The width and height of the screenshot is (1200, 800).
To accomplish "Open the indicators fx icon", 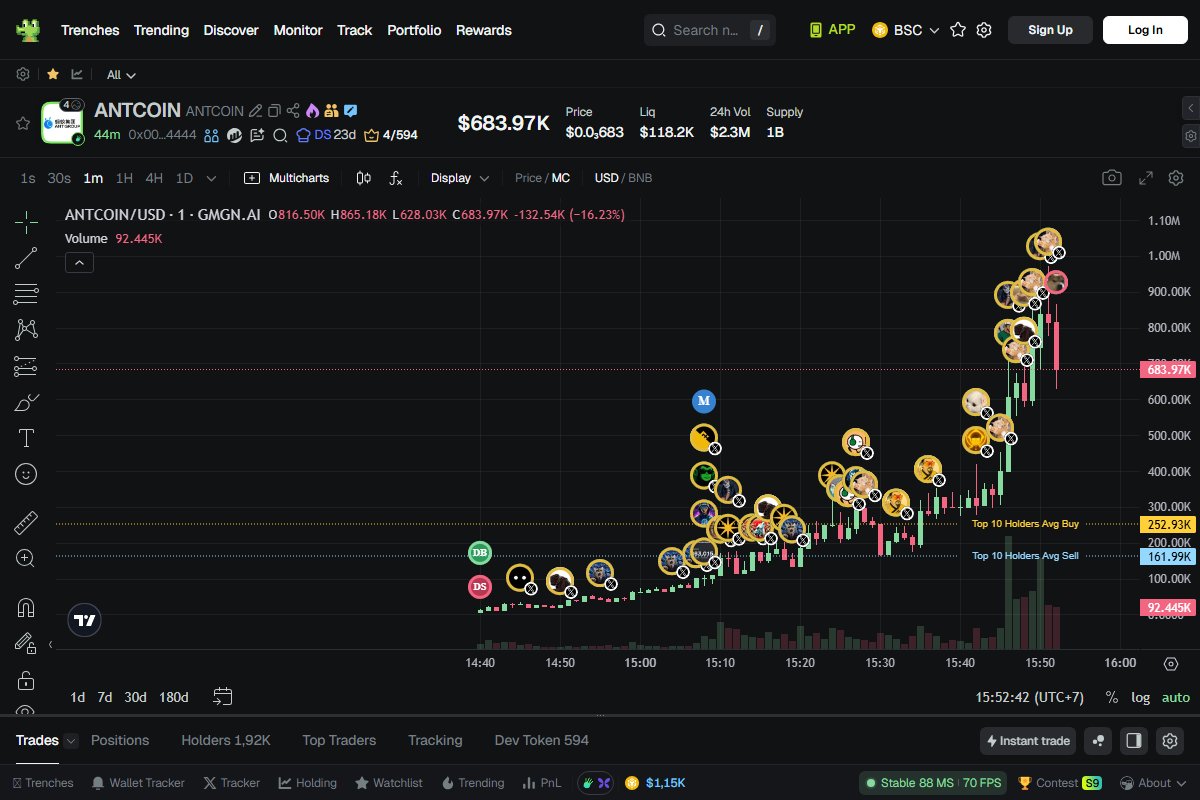I will coord(396,178).
